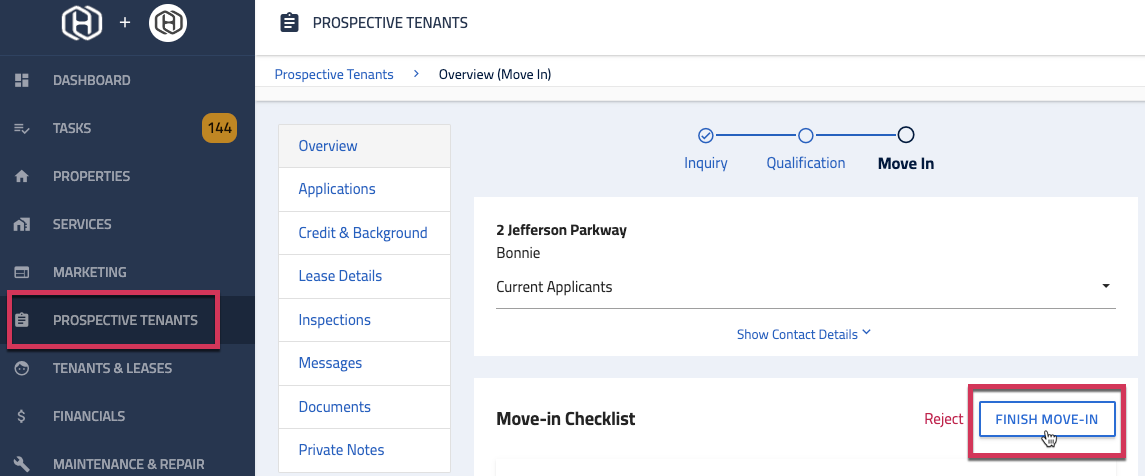The width and height of the screenshot is (1145, 476).
Task: Click the Inquiry step circle with checkmark
Action: pyautogui.click(x=705, y=135)
